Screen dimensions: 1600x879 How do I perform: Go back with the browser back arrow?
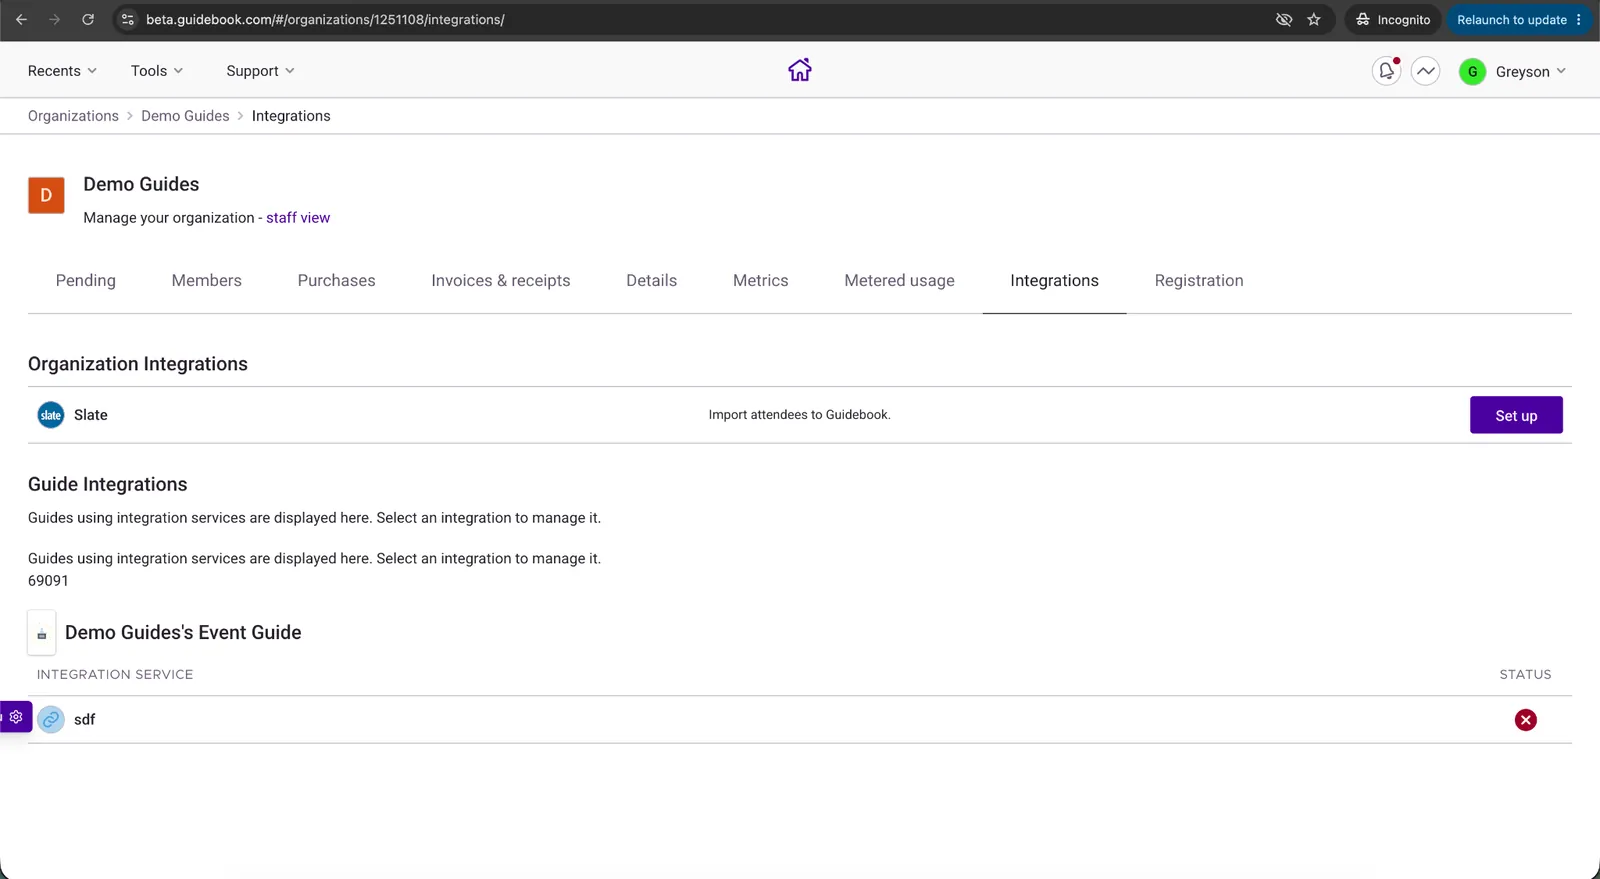click(x=21, y=19)
